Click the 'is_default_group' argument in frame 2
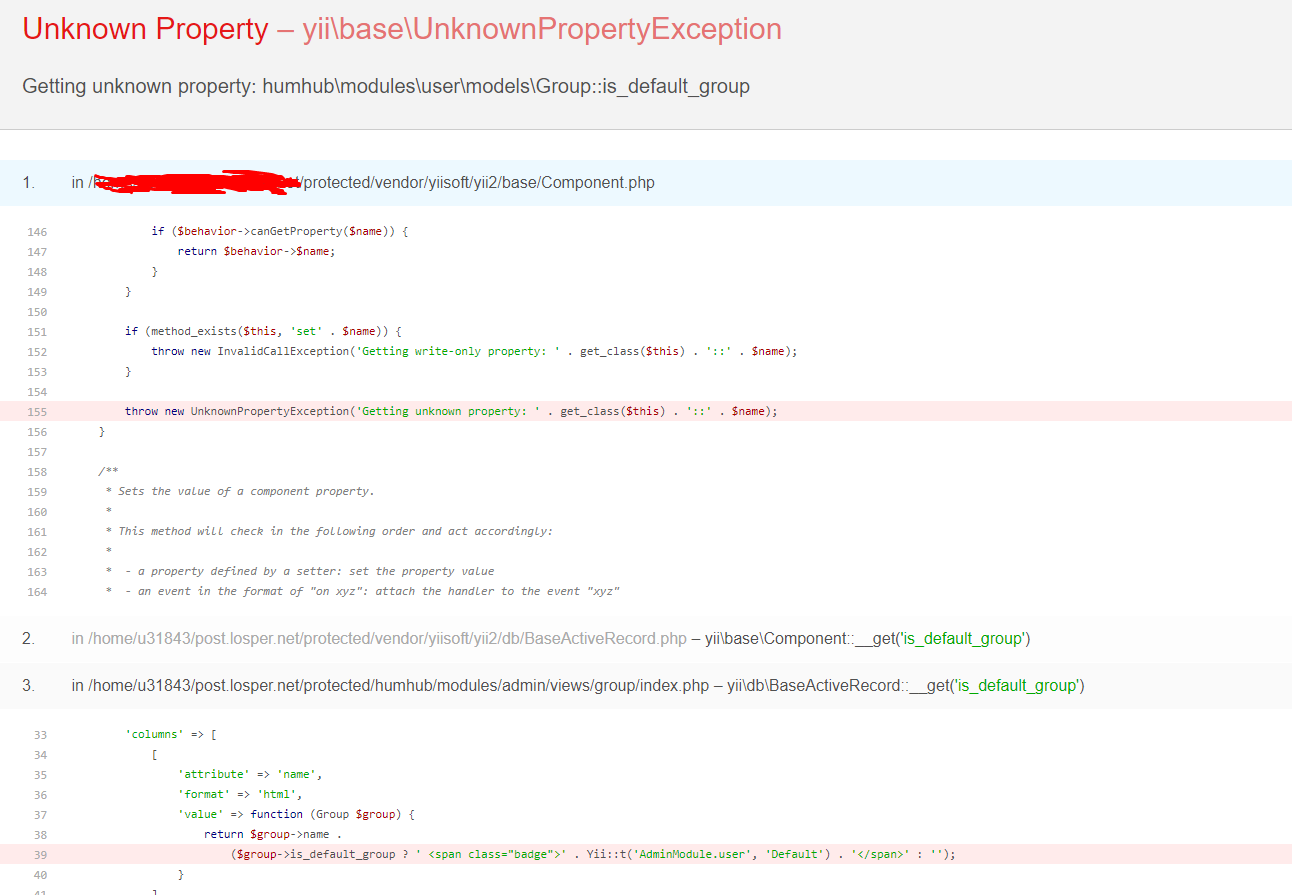This screenshot has height=895, width=1292. pos(962,638)
